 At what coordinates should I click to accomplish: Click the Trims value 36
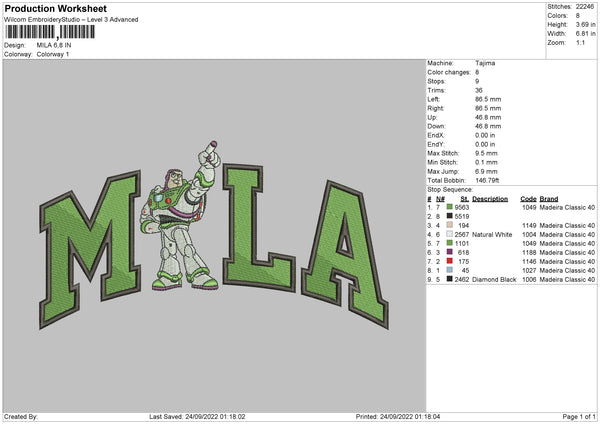click(479, 90)
